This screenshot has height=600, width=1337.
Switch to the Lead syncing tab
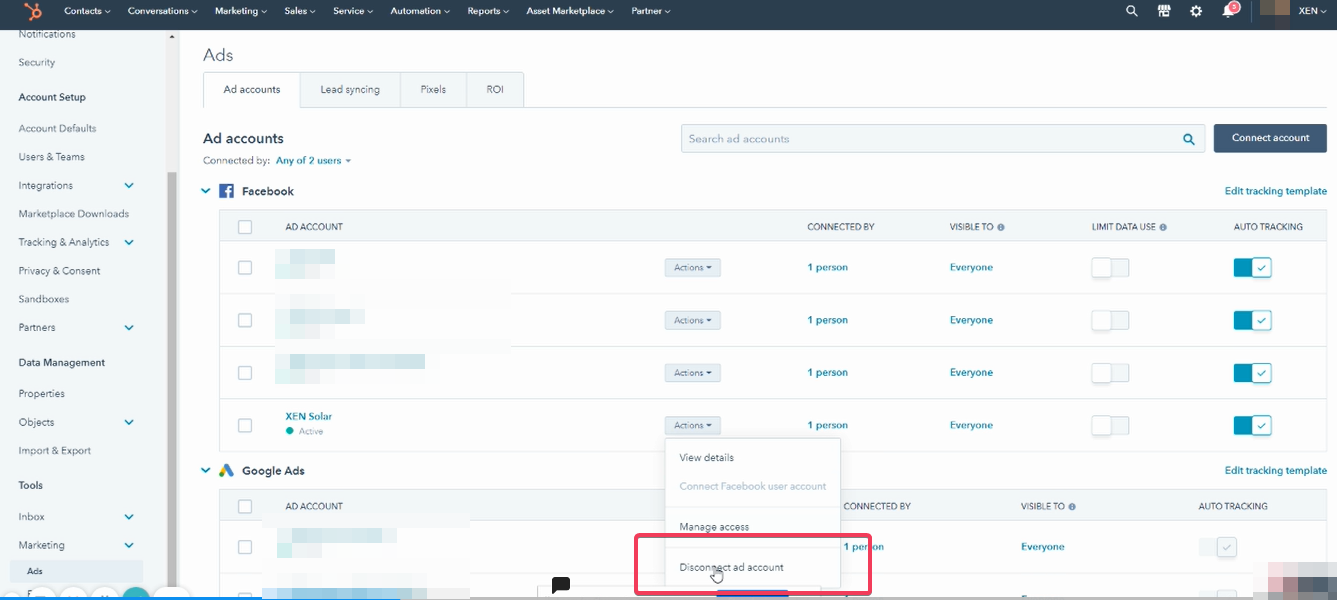click(350, 90)
